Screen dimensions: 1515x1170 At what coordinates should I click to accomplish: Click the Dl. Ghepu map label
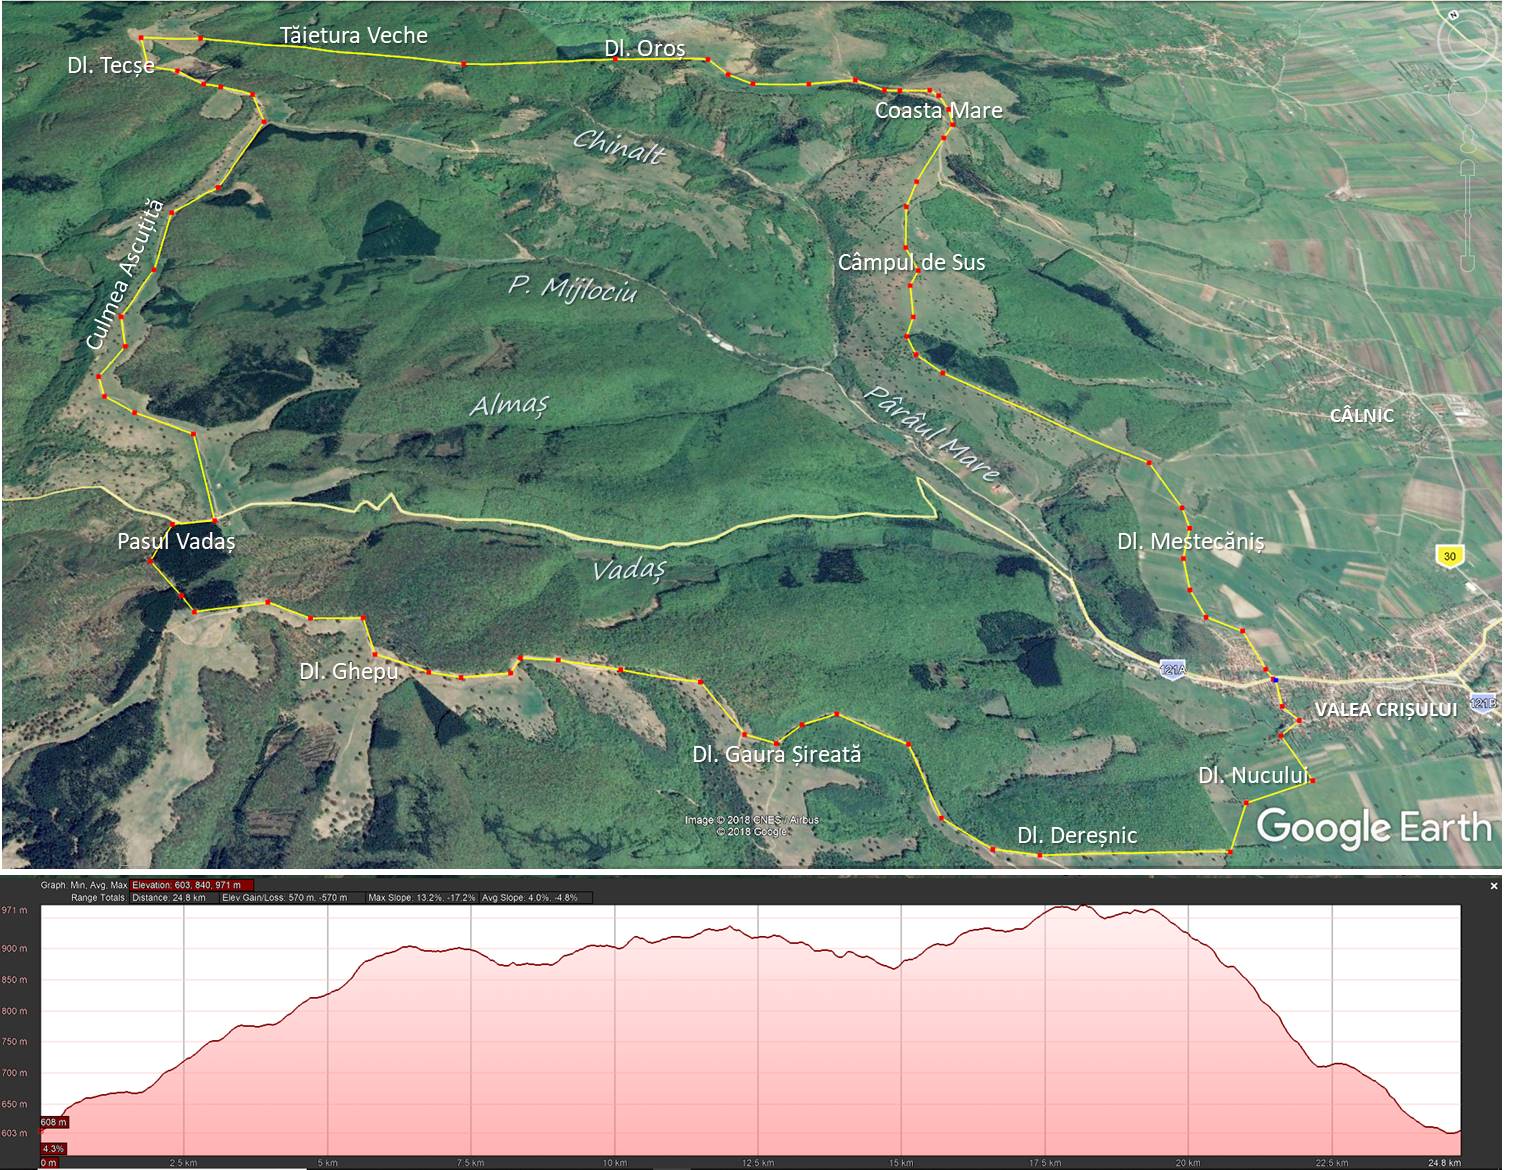(348, 671)
